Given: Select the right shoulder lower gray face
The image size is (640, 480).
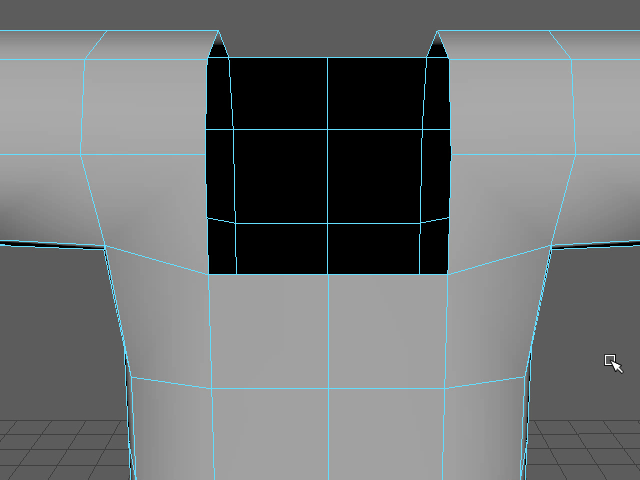Looking at the screenshot, I should [505, 200].
